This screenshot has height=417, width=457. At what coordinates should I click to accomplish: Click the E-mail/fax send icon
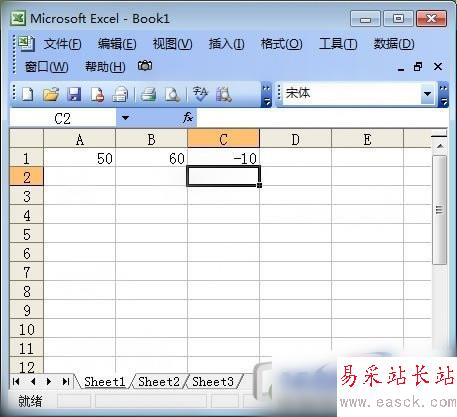point(120,94)
